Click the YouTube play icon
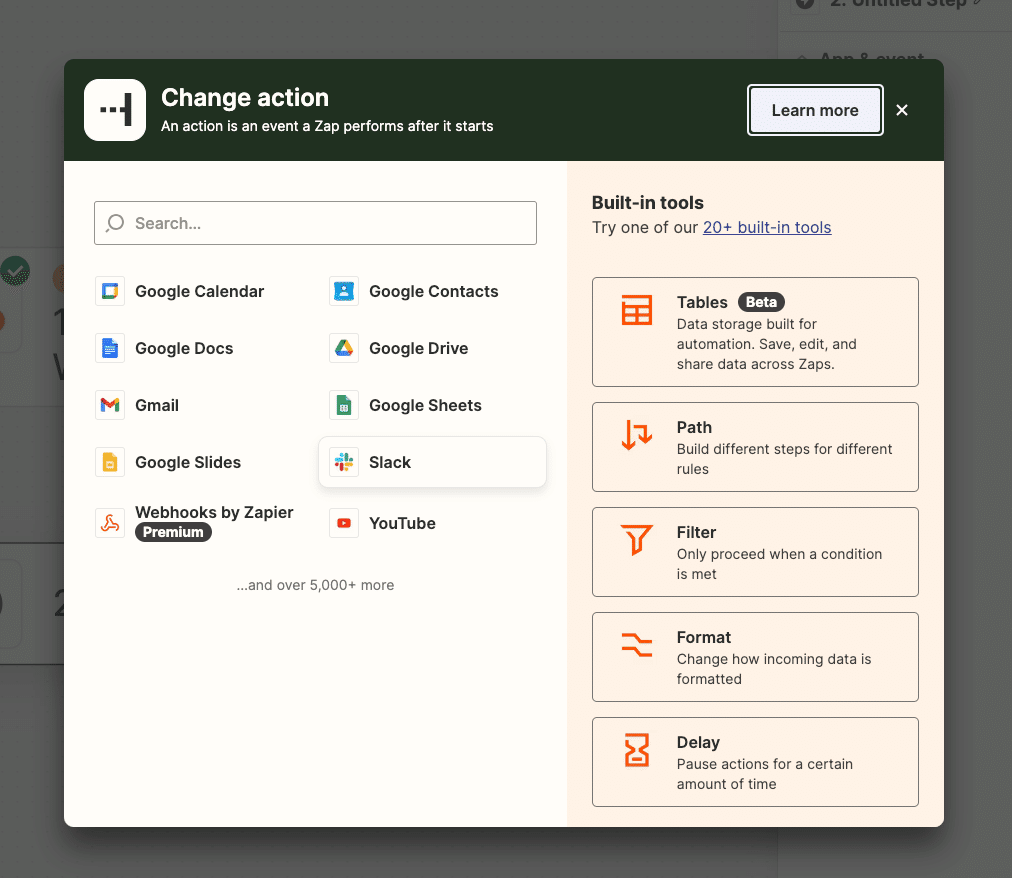Image resolution: width=1012 pixels, height=878 pixels. click(x=344, y=523)
